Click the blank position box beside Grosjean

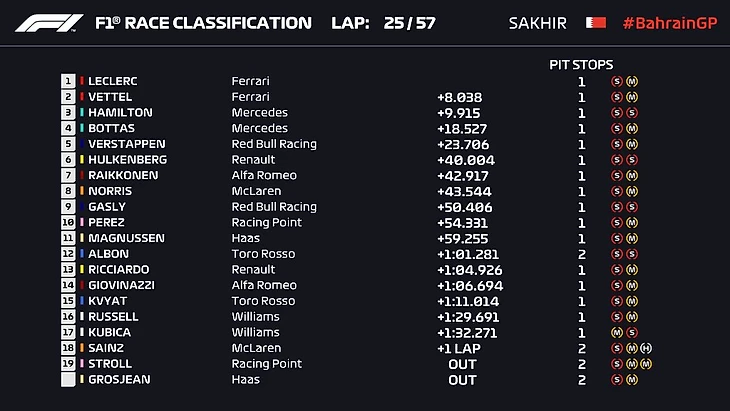[68, 380]
